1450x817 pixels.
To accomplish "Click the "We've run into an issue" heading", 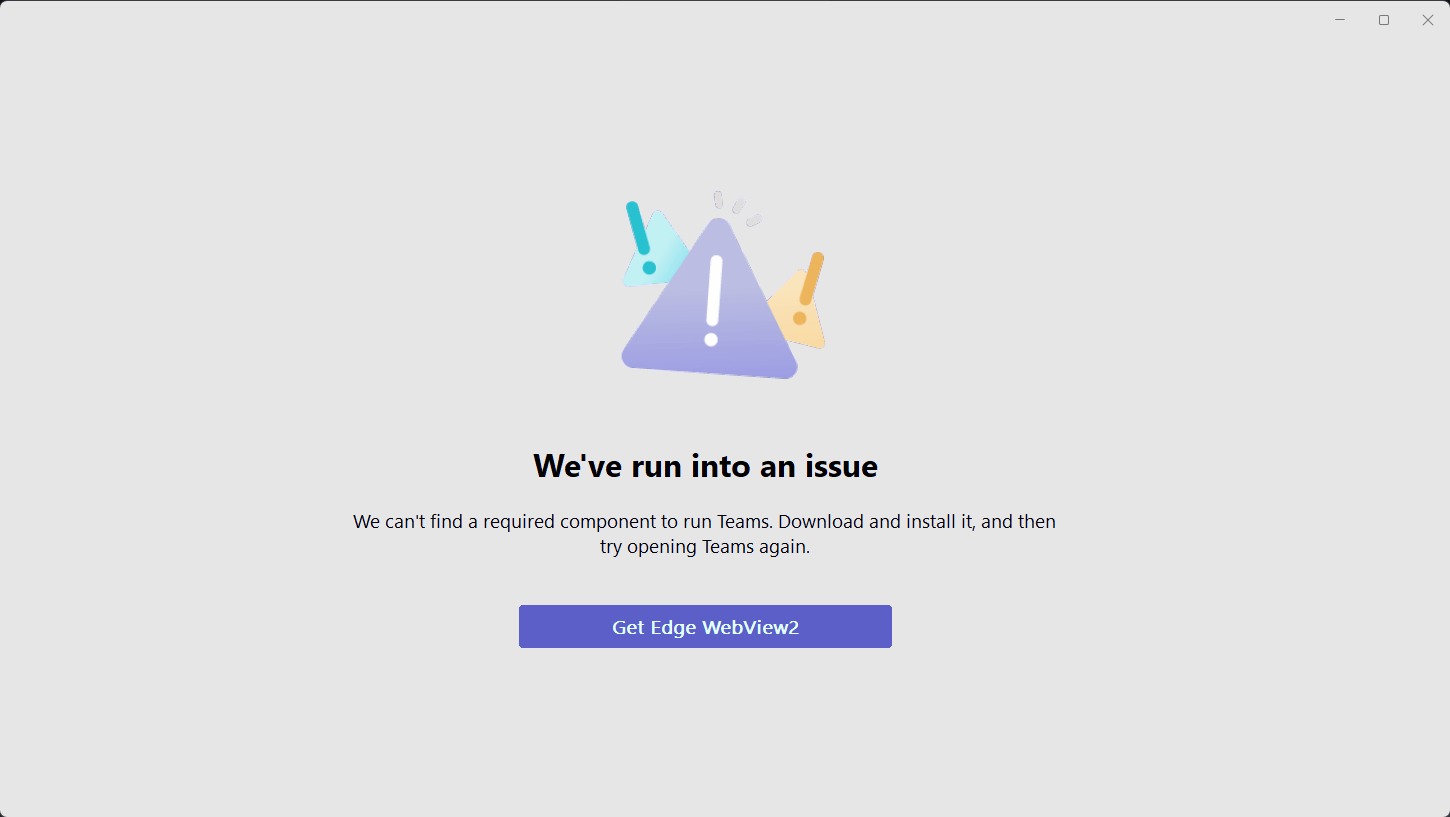I will click(705, 466).
